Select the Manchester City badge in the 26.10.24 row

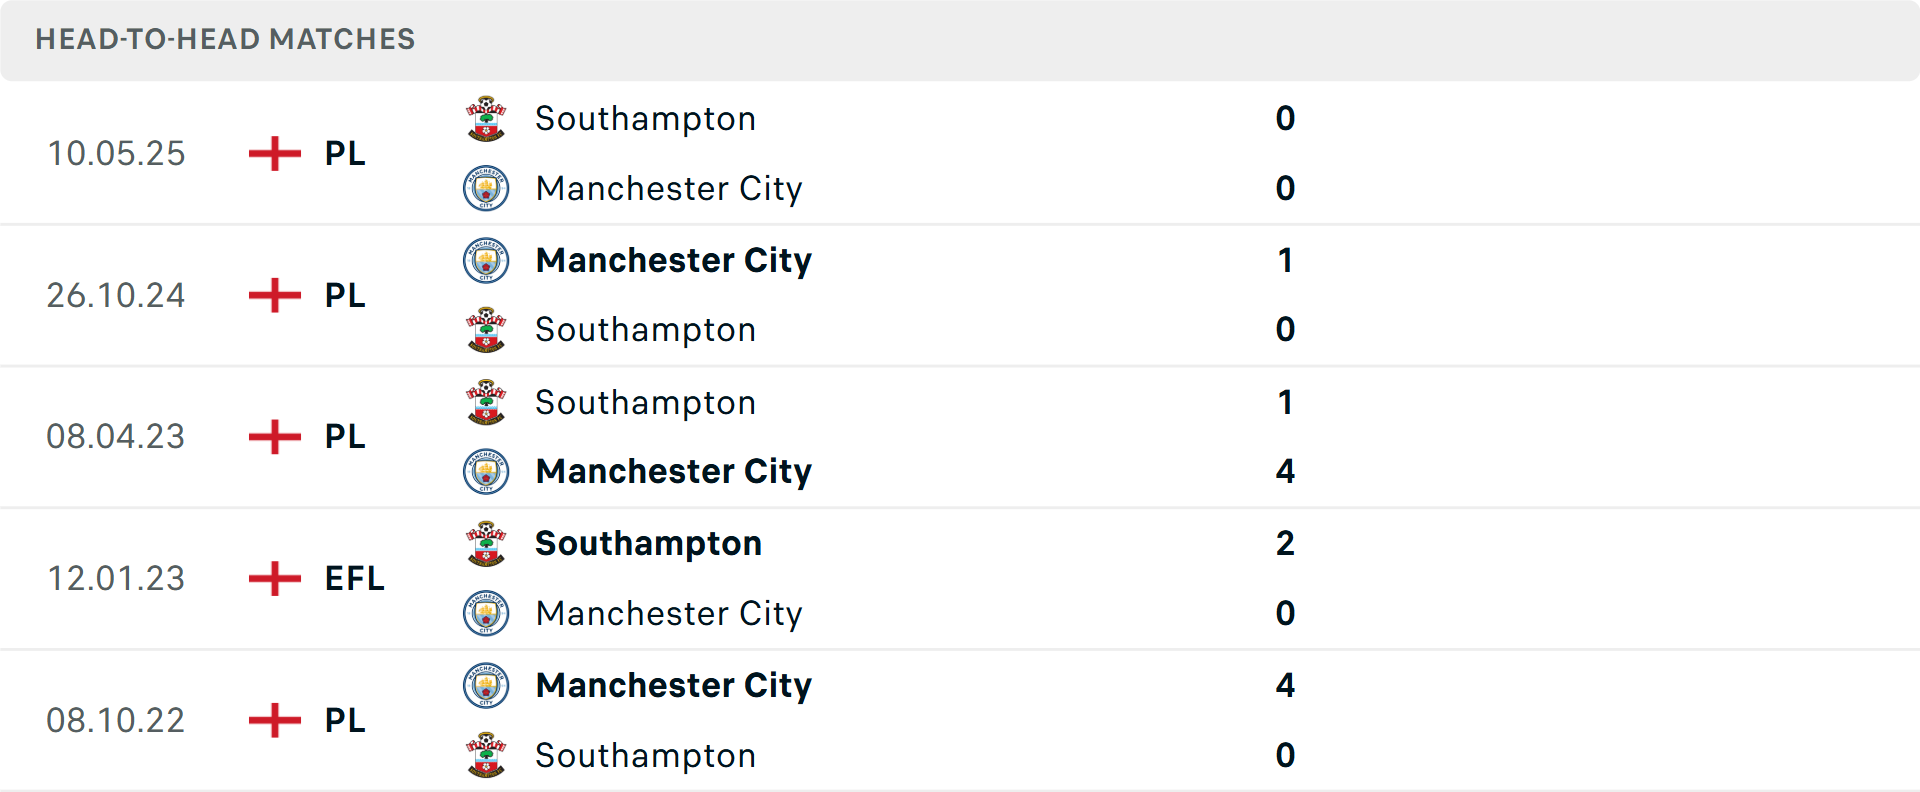click(x=486, y=260)
